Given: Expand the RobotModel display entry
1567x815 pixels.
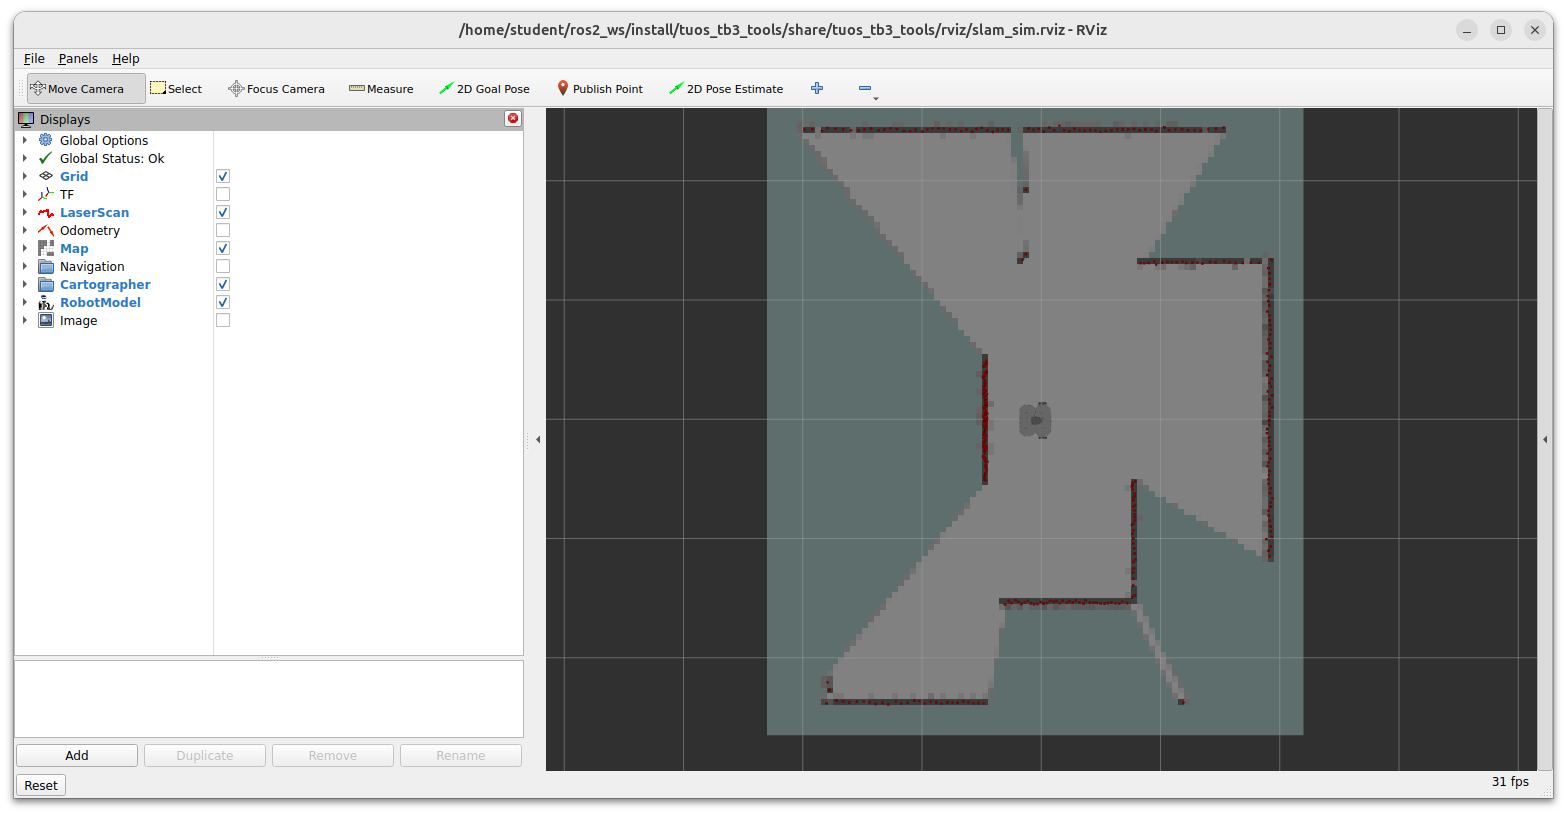Looking at the screenshot, I should click(x=25, y=303).
